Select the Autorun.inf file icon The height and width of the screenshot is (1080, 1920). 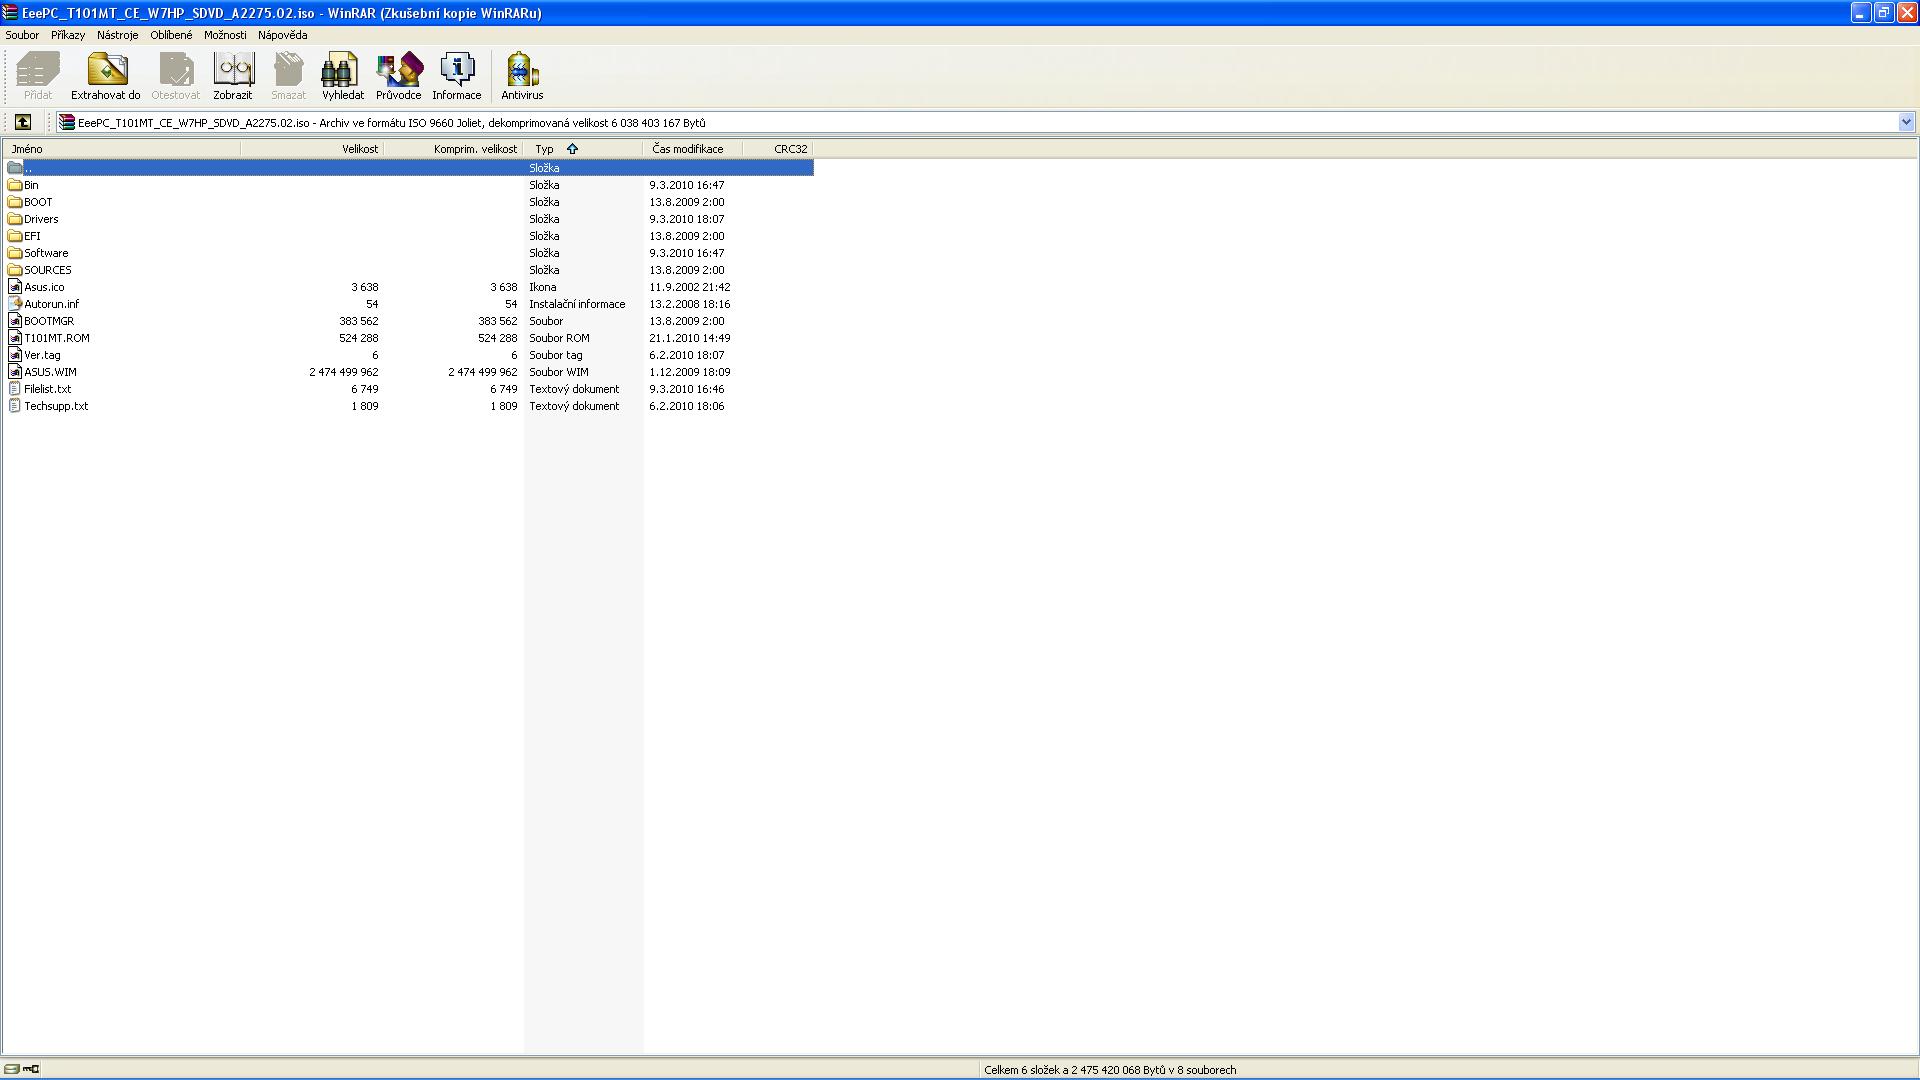click(x=15, y=304)
